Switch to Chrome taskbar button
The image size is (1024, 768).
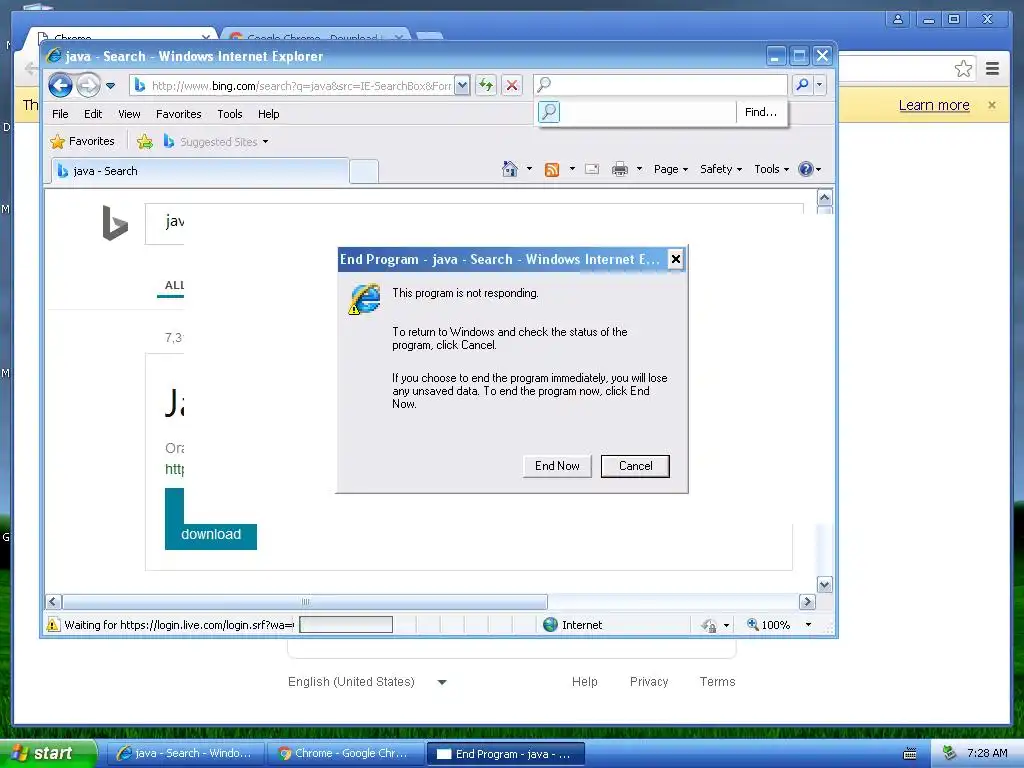click(x=345, y=754)
